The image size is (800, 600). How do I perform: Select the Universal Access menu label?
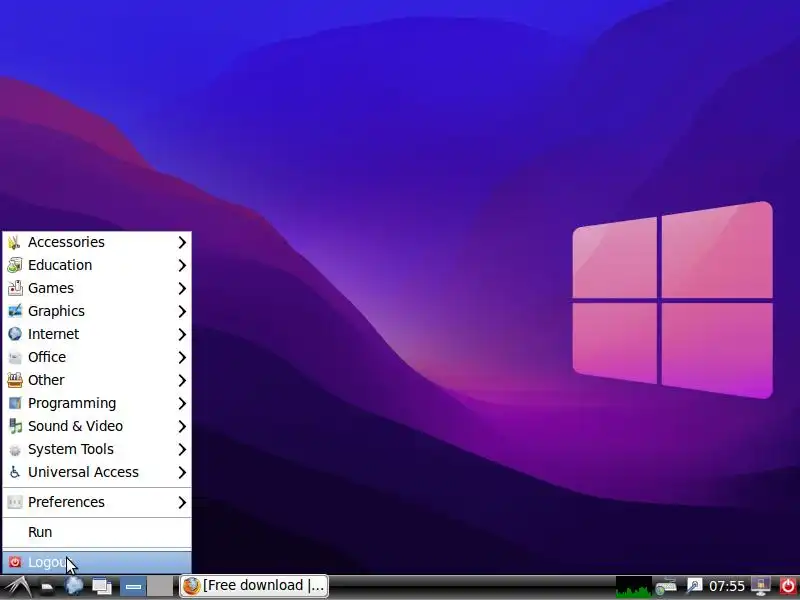tap(83, 472)
